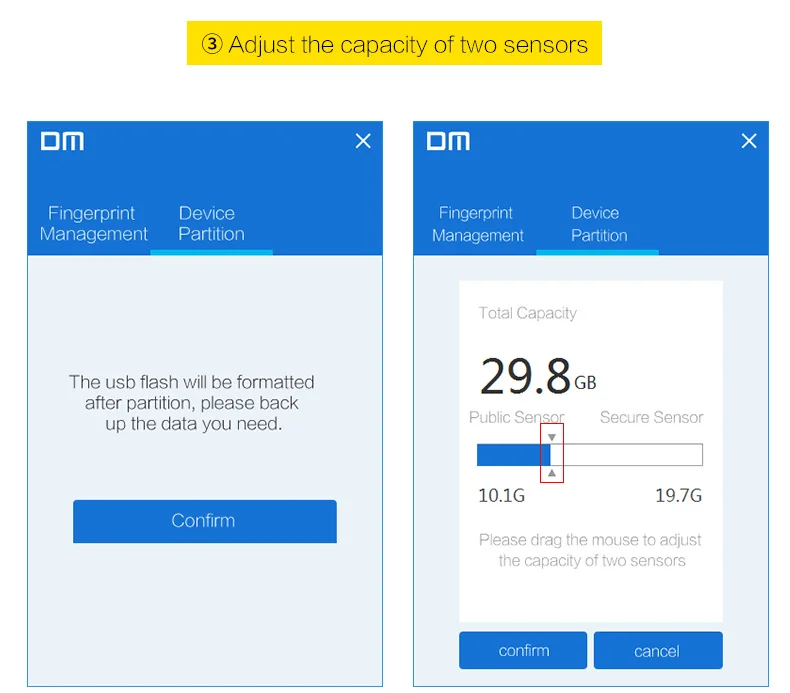This screenshot has width=790, height=693.
Task: Click the slider's bottom up-arrow handle
Action: [x=552, y=472]
